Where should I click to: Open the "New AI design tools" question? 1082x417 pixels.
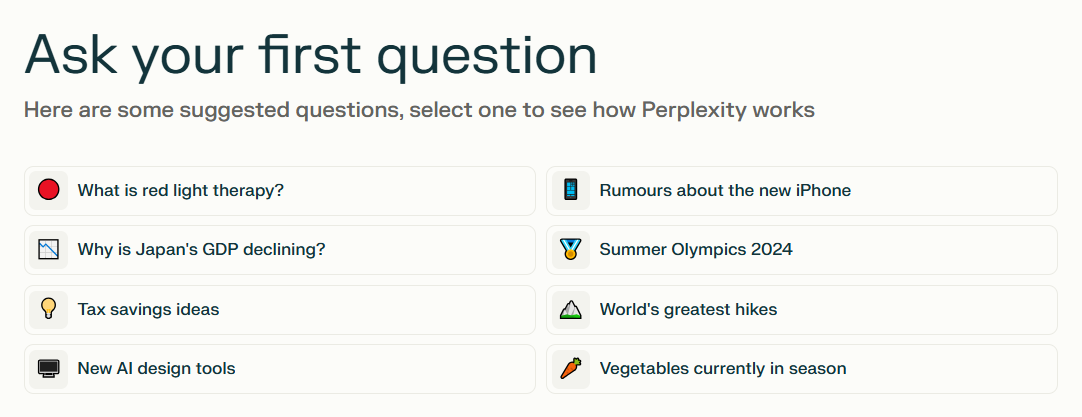coord(279,369)
